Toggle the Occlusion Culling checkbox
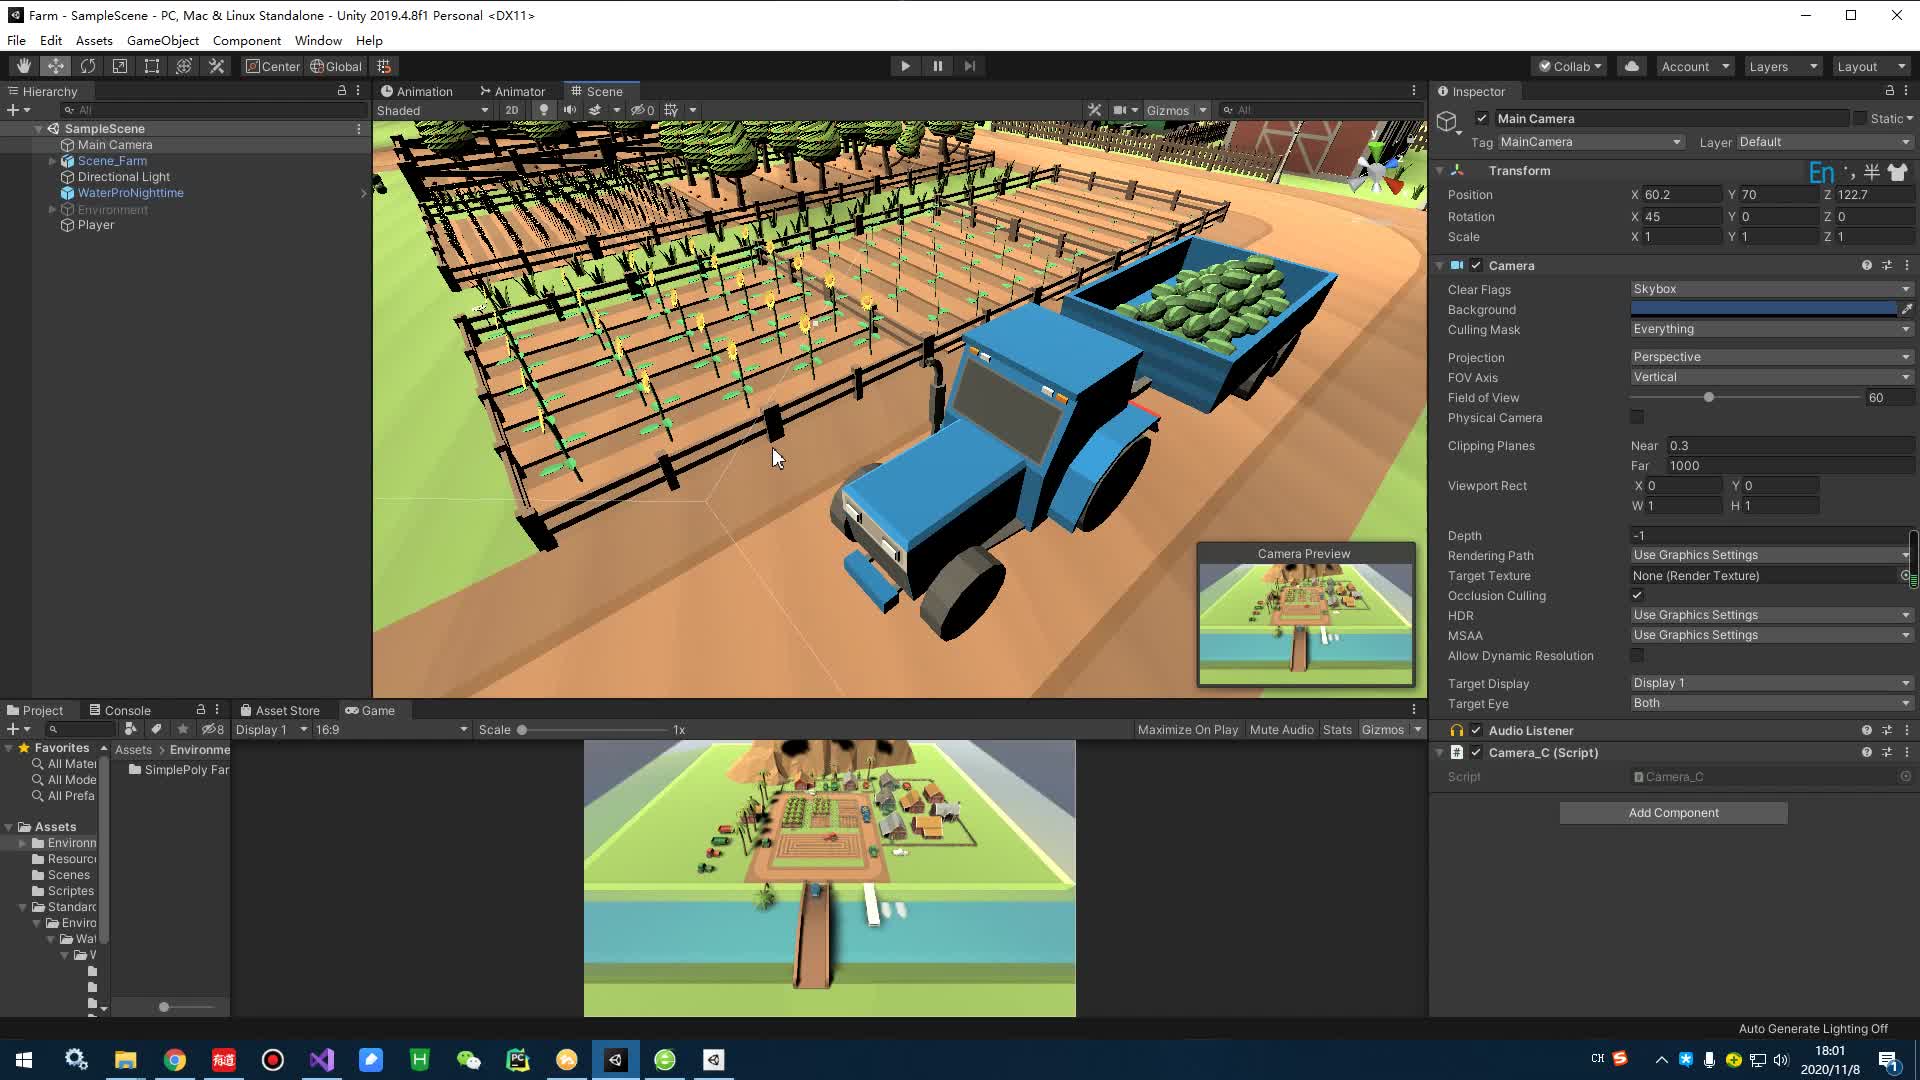This screenshot has width=1920, height=1080. 1639,595
